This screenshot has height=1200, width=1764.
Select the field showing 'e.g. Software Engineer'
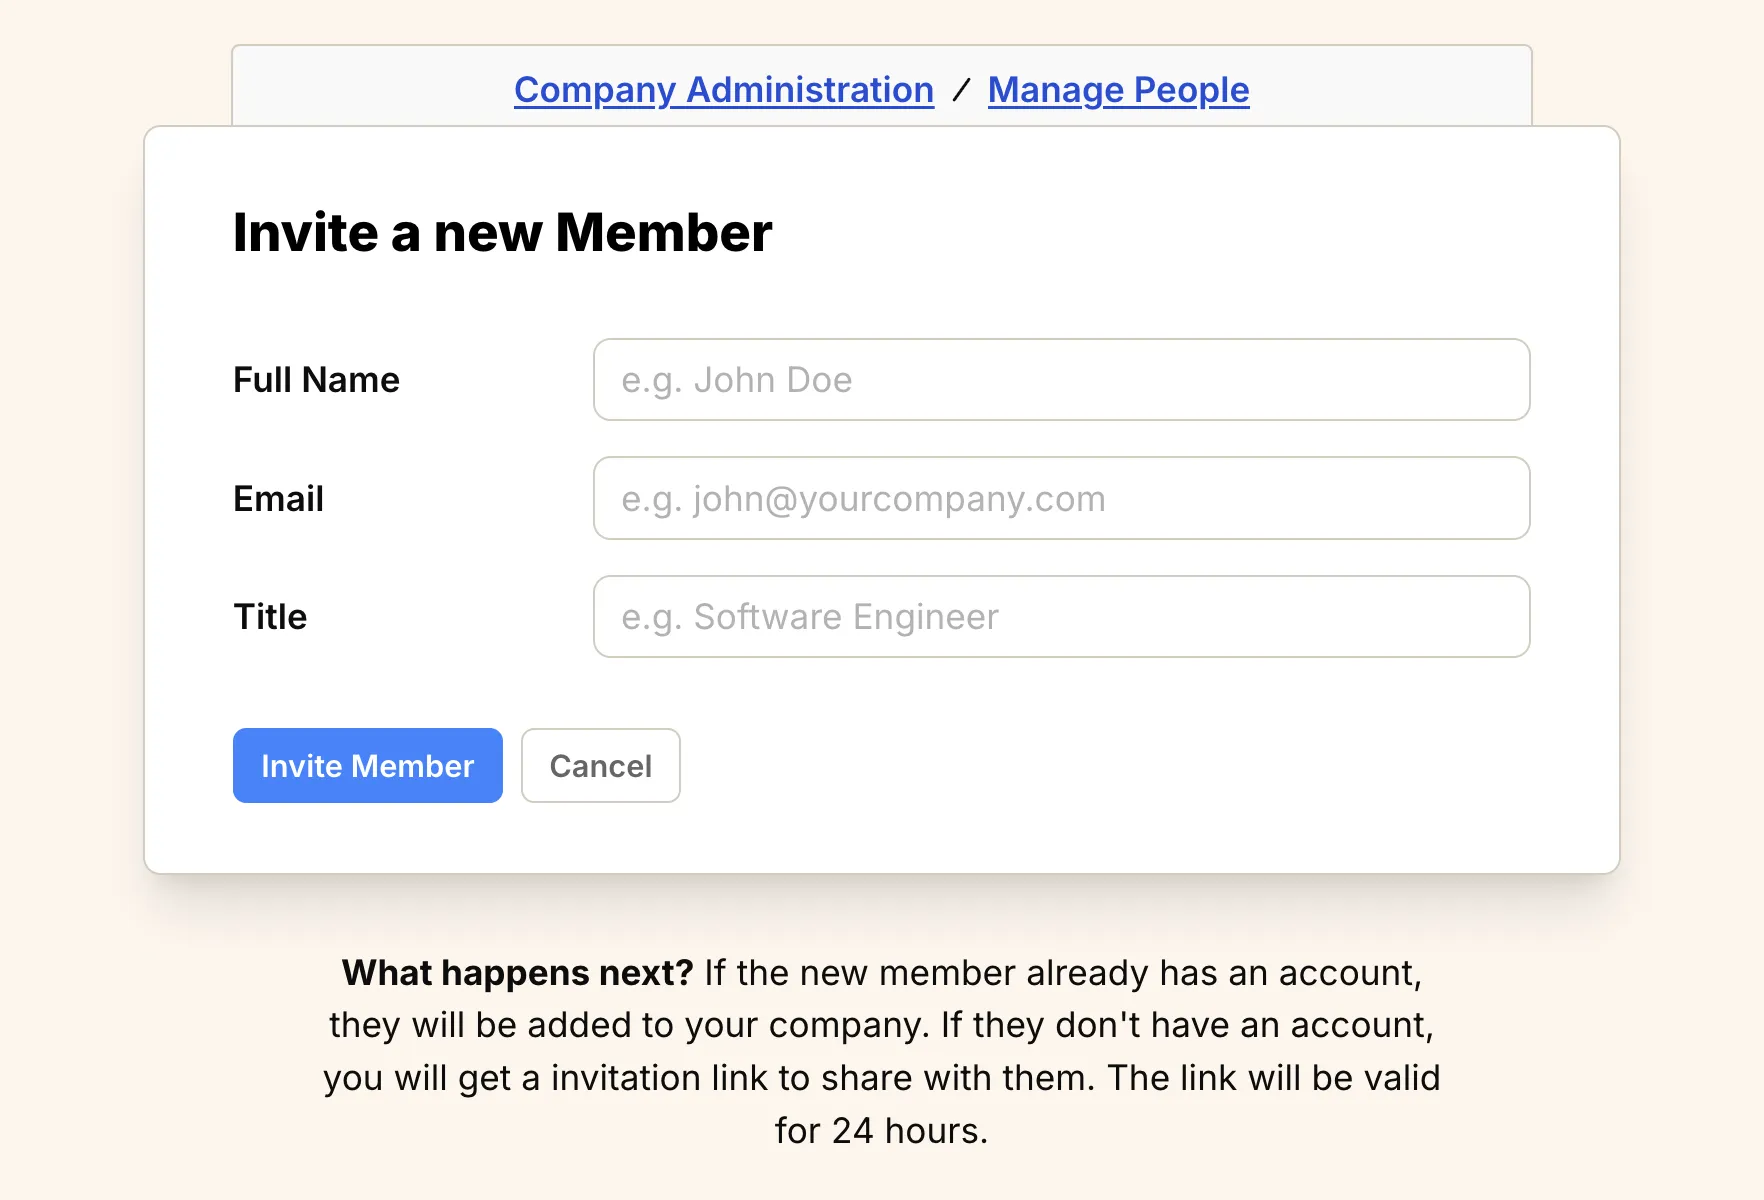pos(1060,616)
